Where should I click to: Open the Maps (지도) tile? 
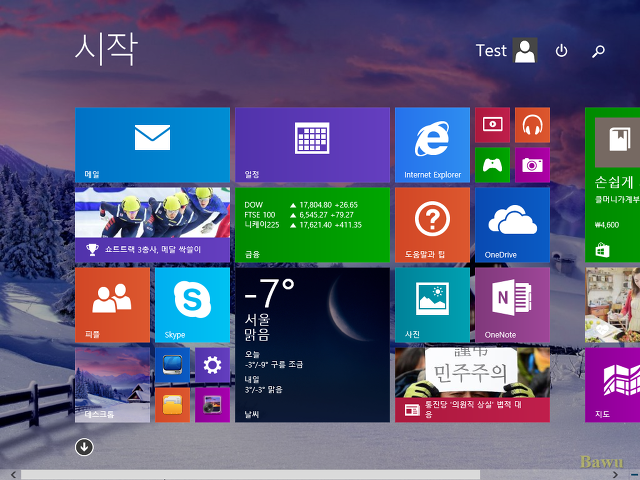pos(612,385)
